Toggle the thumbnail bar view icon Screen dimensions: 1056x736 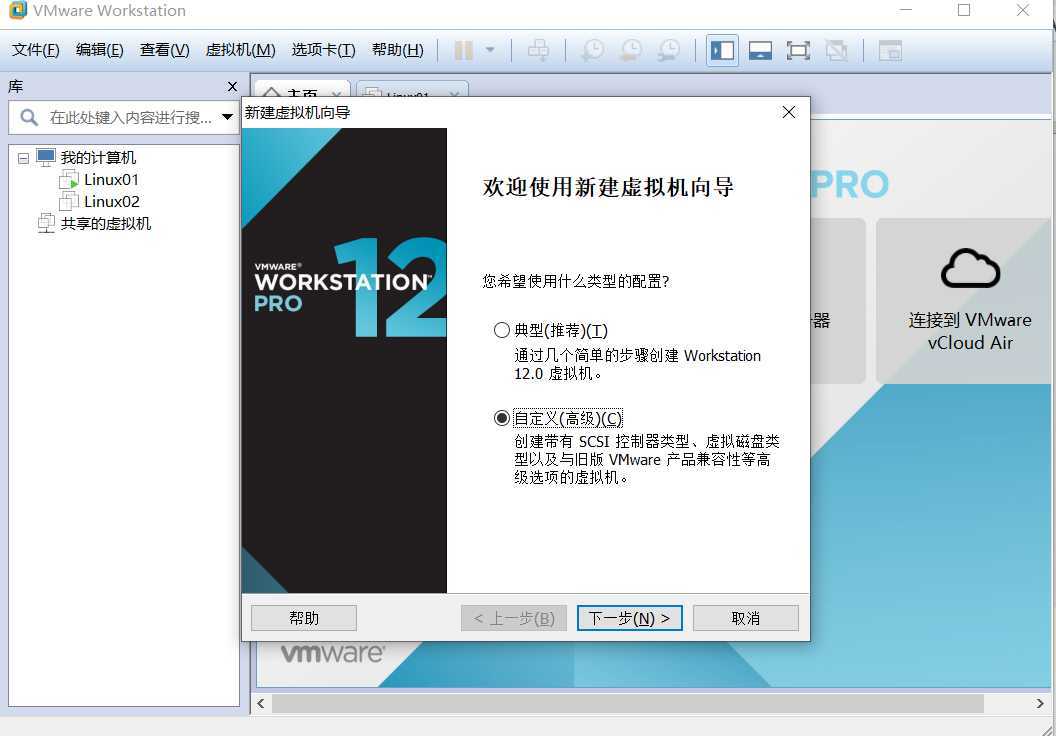760,51
